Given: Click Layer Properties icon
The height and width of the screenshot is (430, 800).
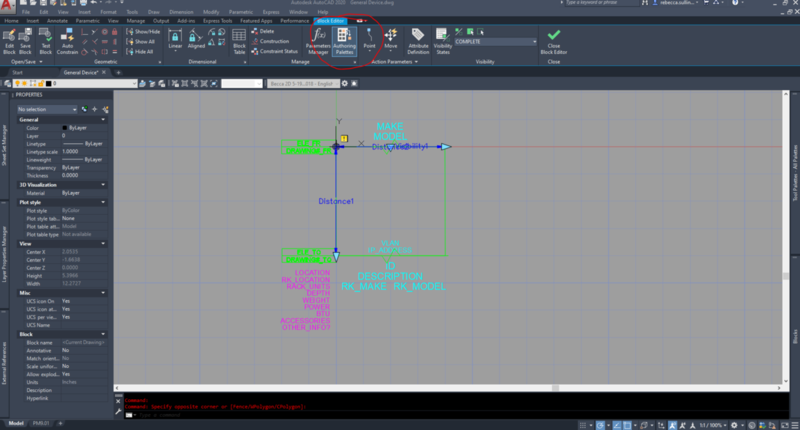Looking at the screenshot, I should [8, 83].
